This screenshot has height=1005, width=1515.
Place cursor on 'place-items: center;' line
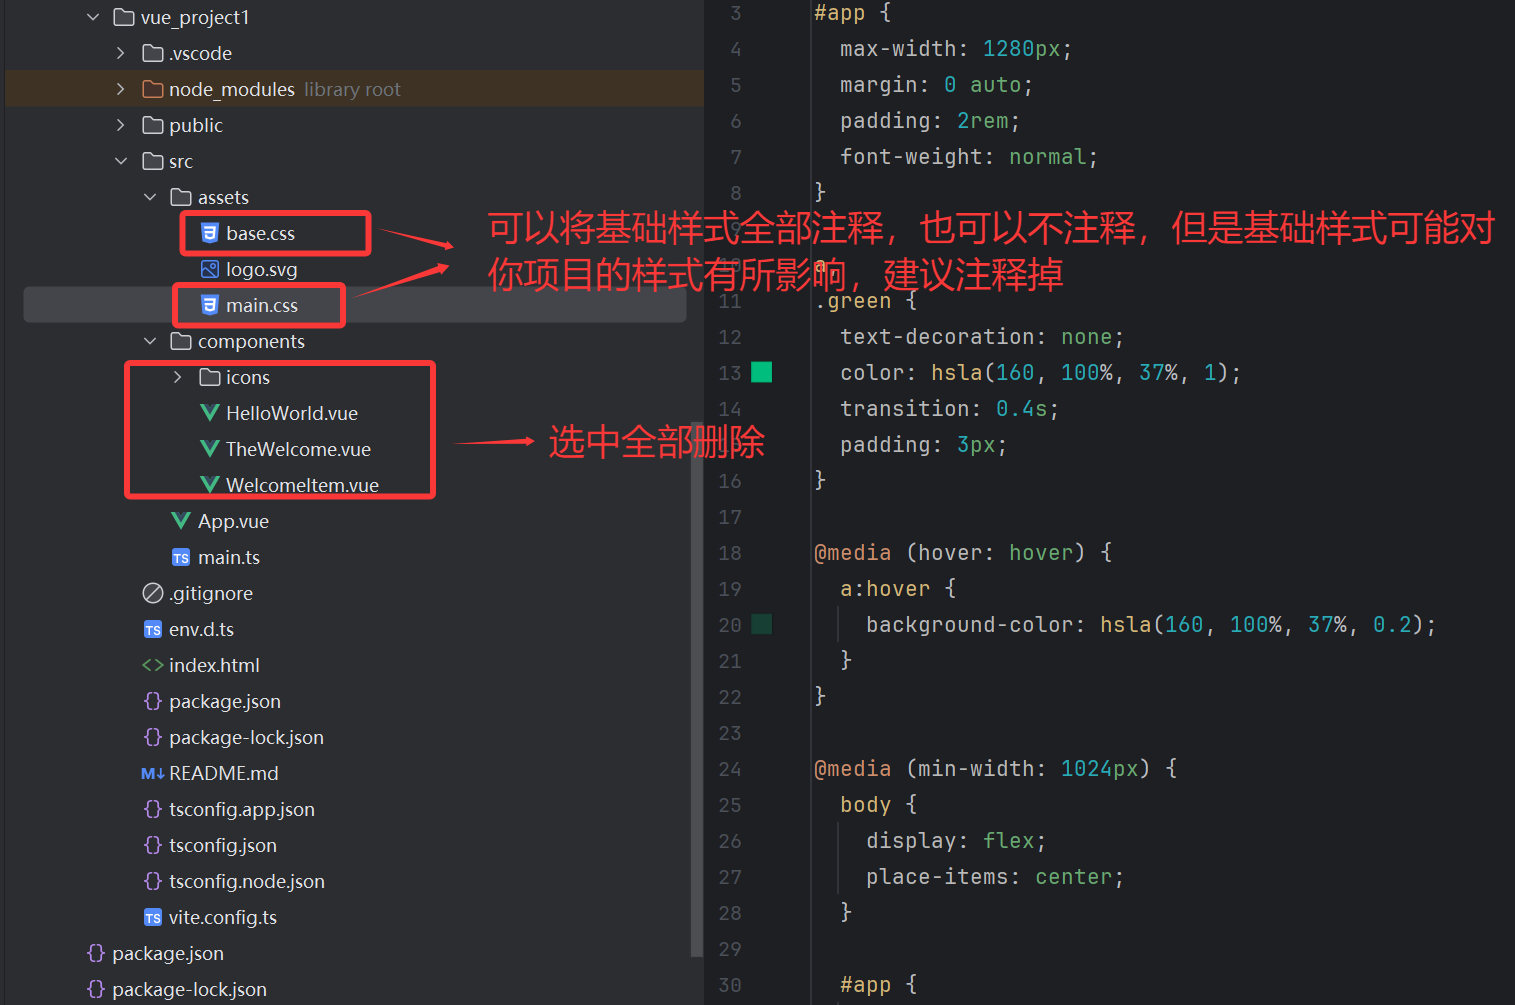click(995, 877)
